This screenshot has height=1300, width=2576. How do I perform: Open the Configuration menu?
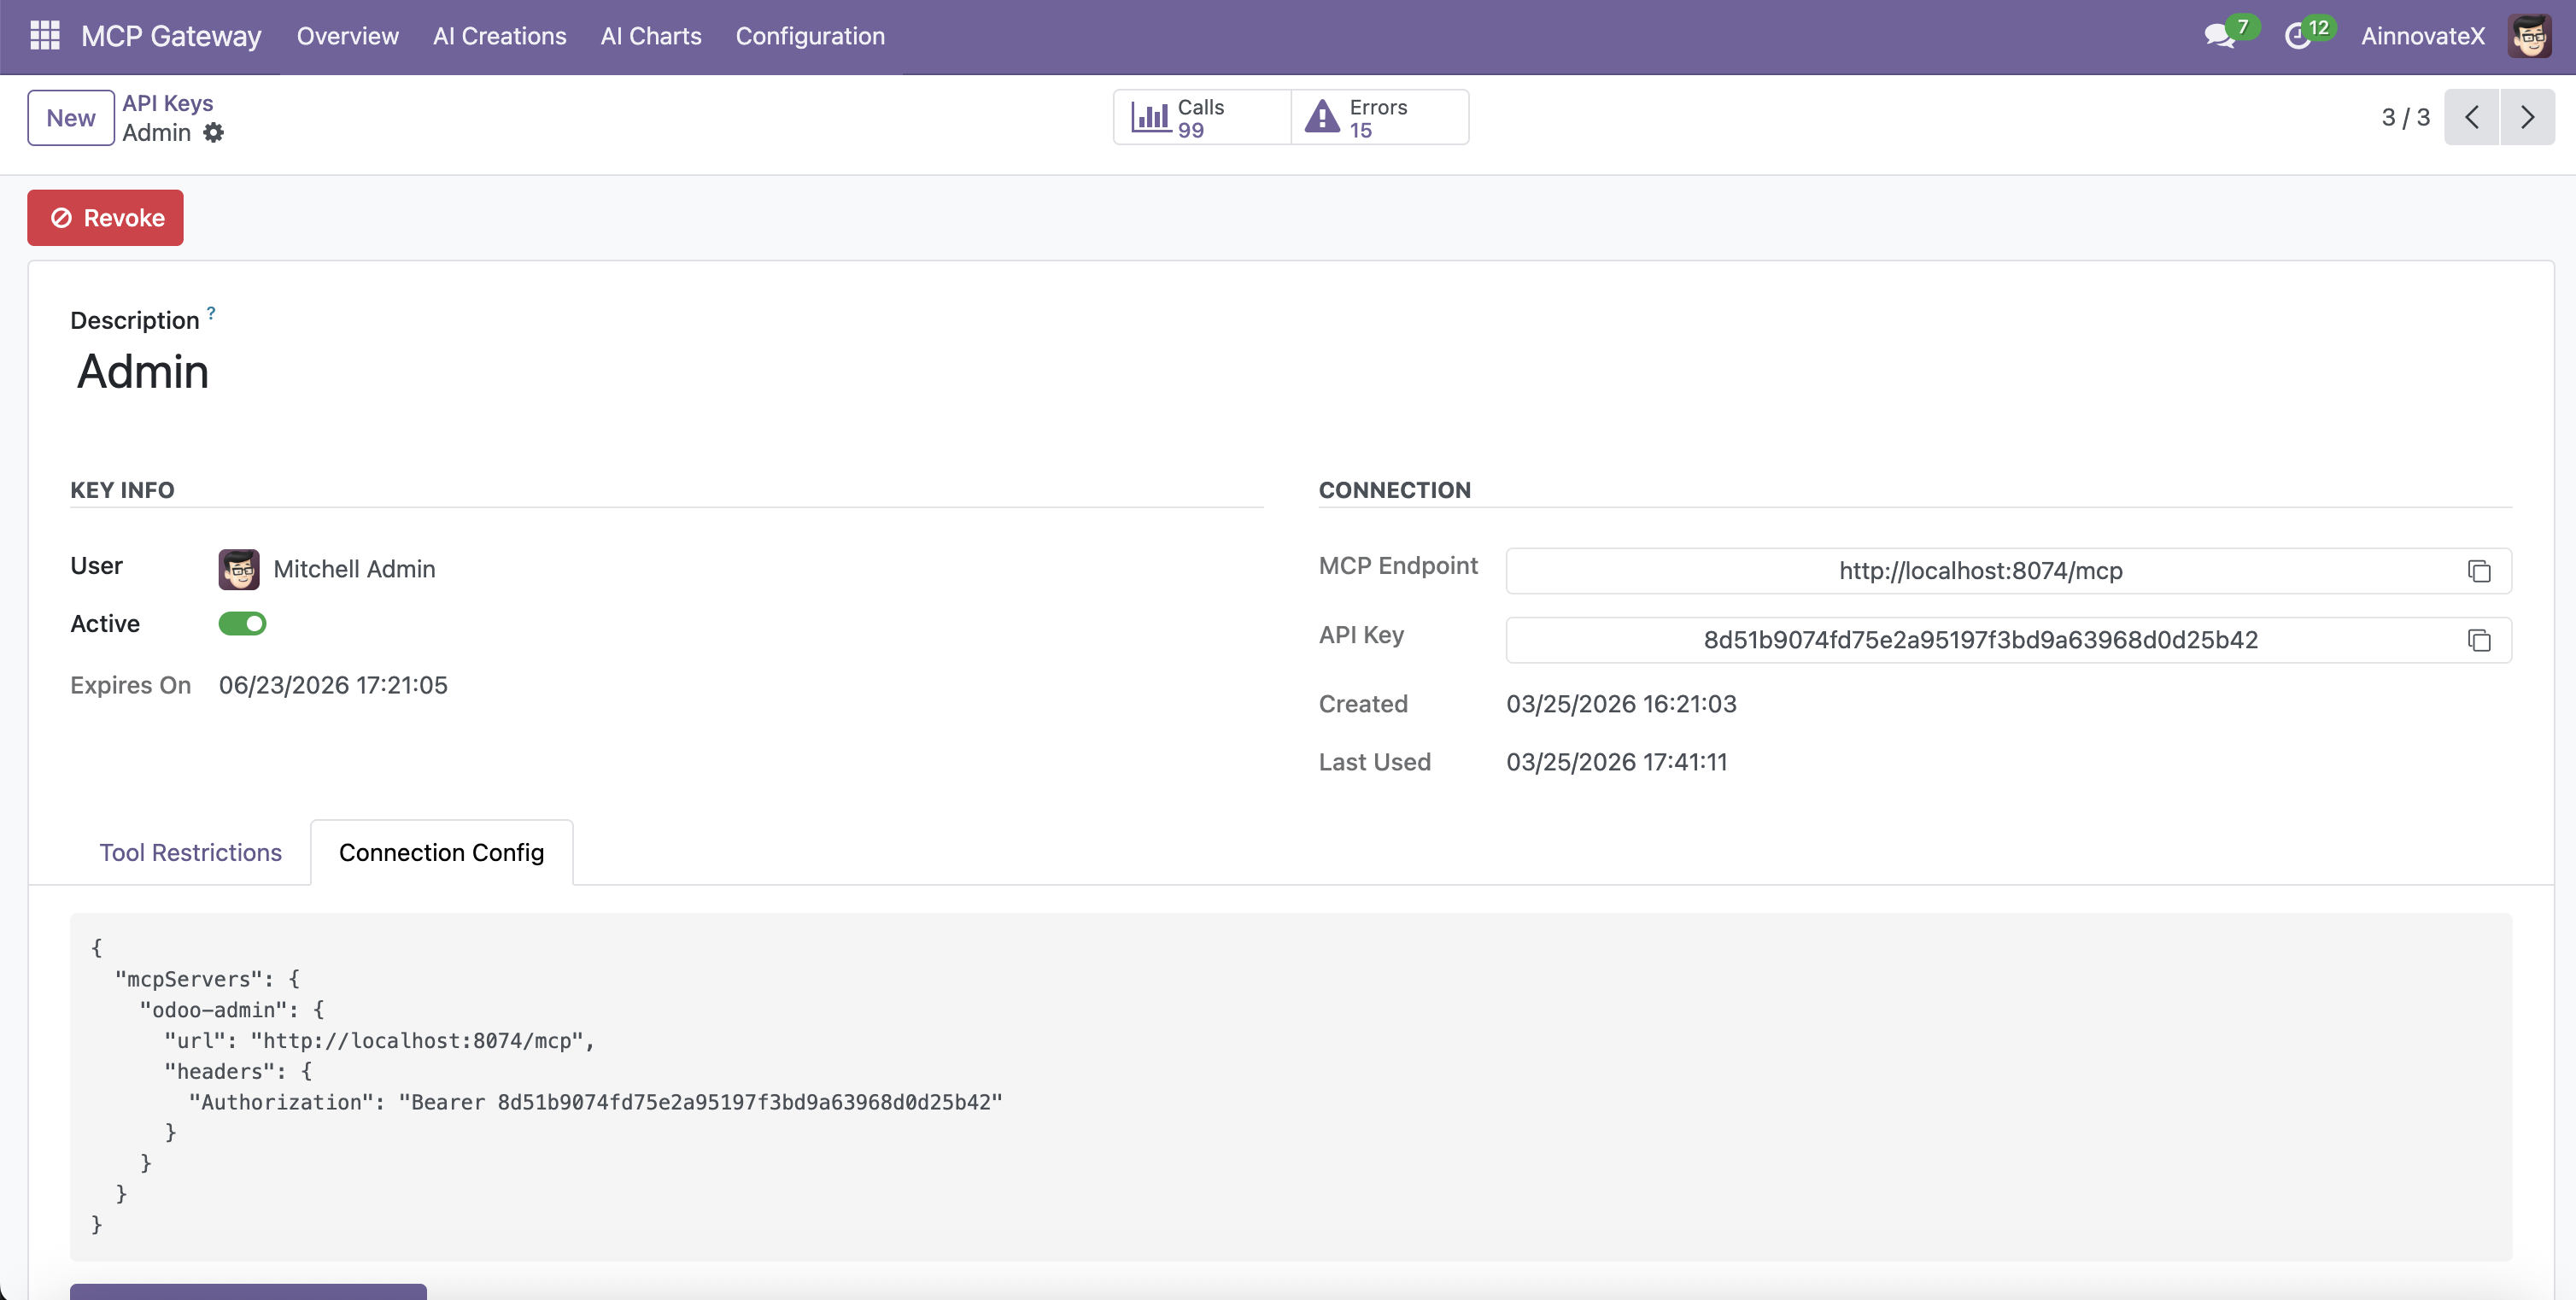(x=810, y=36)
